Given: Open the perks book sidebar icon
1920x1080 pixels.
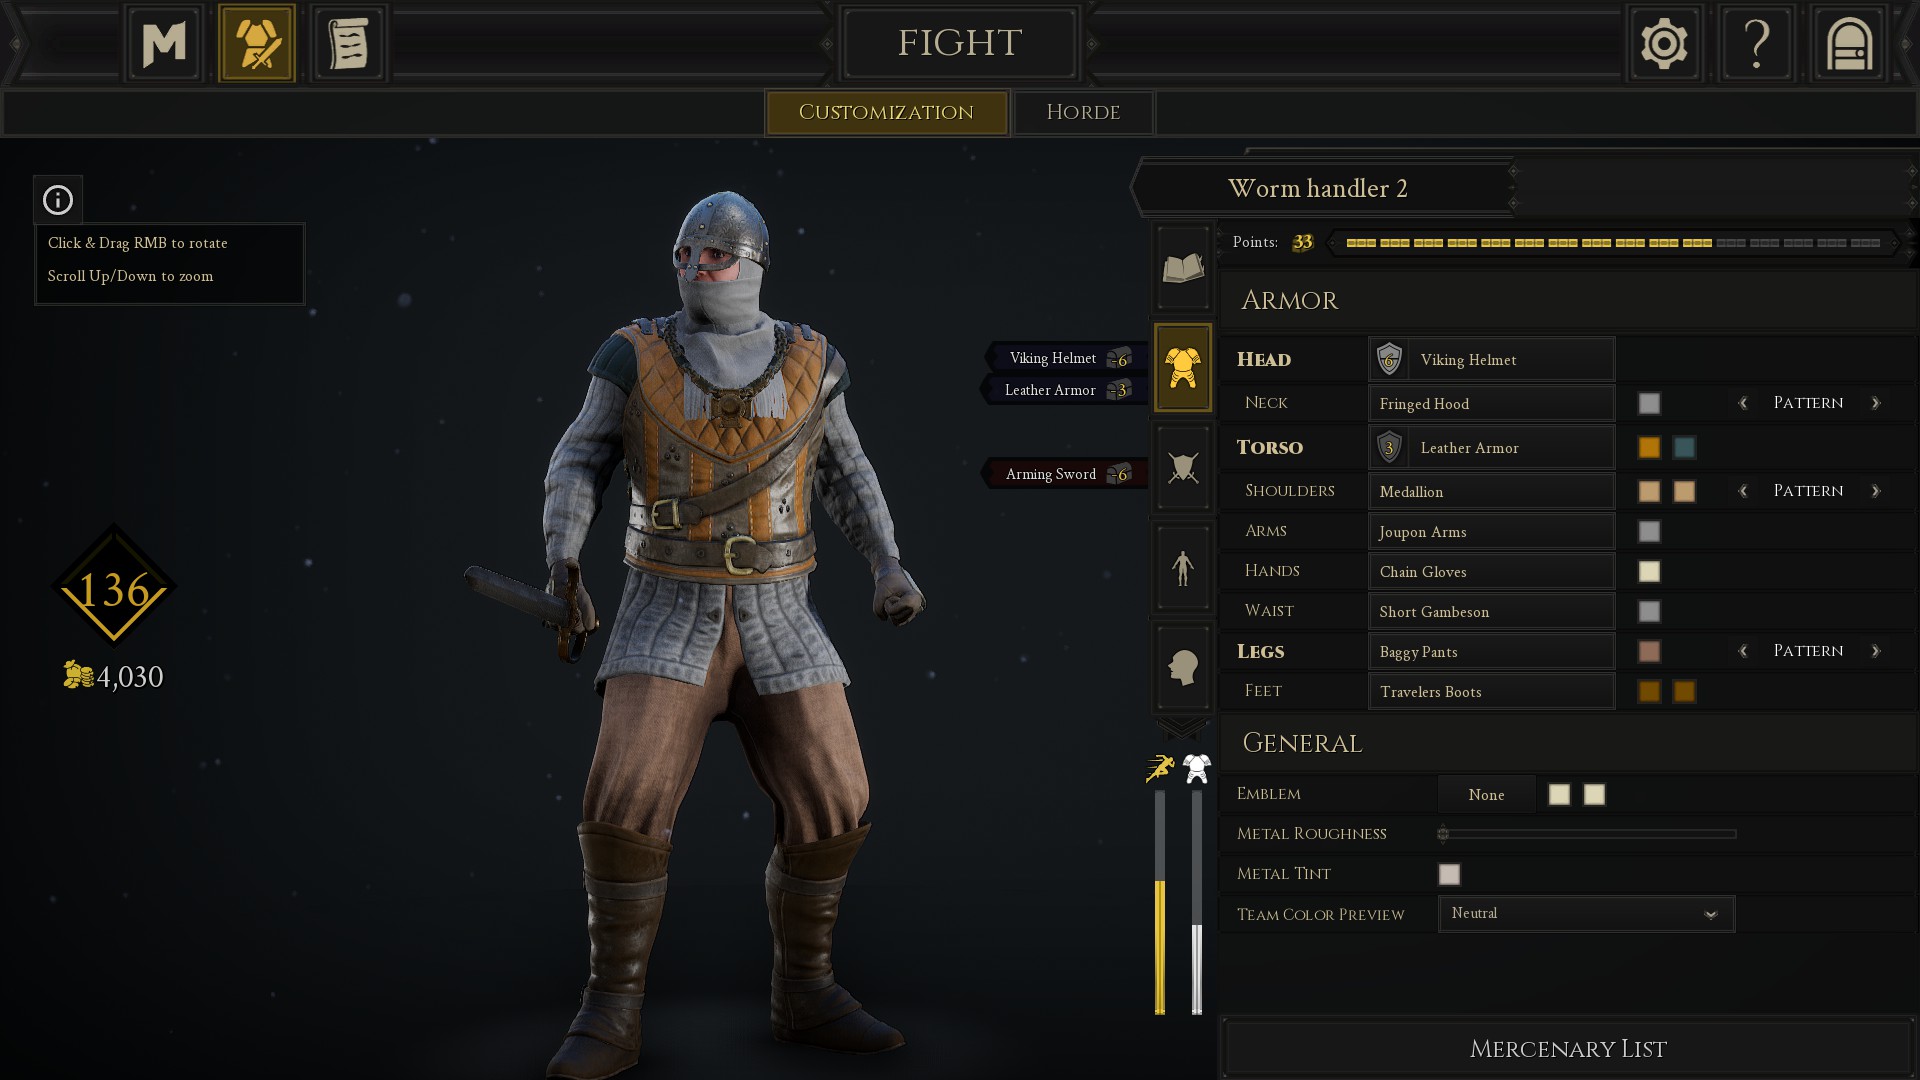Looking at the screenshot, I should click(x=1183, y=268).
